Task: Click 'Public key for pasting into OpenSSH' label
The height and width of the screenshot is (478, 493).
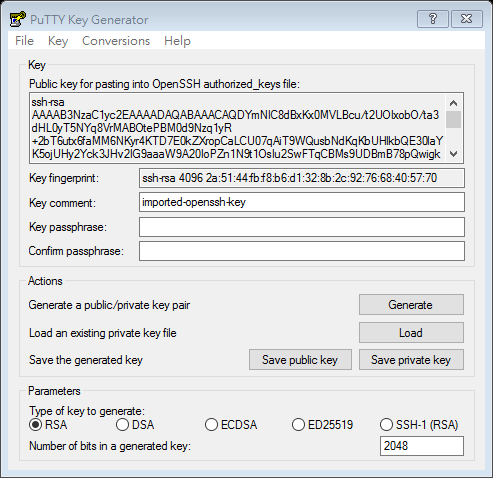Action: [x=164, y=84]
